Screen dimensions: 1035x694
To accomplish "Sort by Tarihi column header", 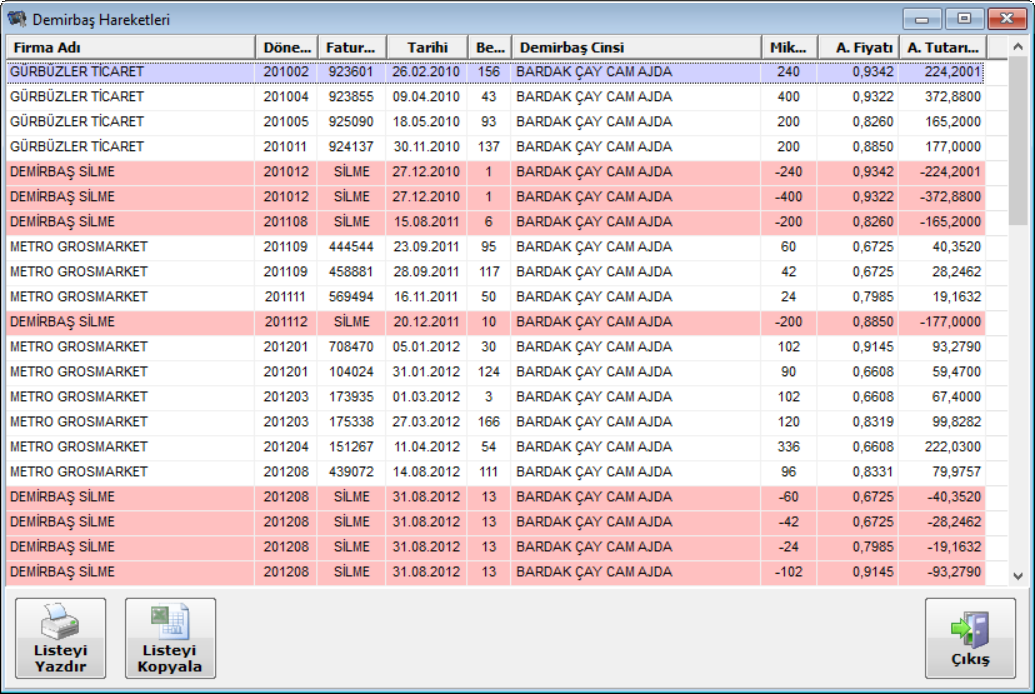I will [426, 47].
